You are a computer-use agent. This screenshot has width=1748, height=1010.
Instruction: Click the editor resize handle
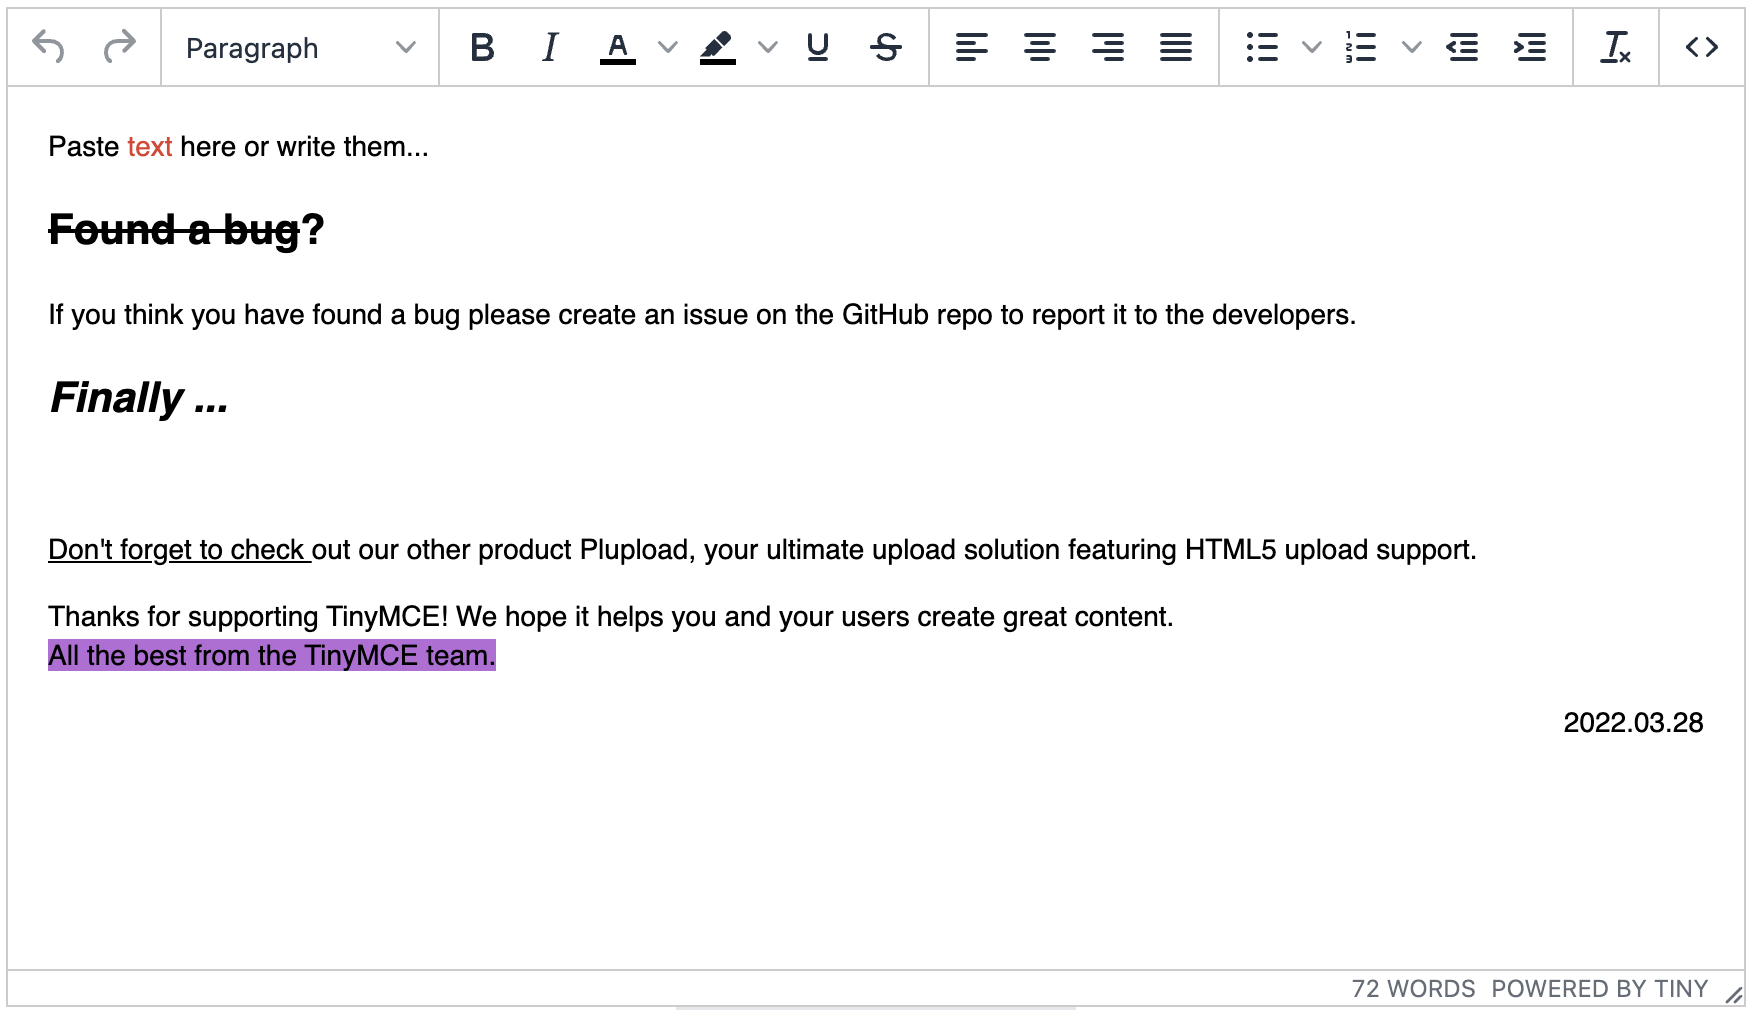[1733, 995]
